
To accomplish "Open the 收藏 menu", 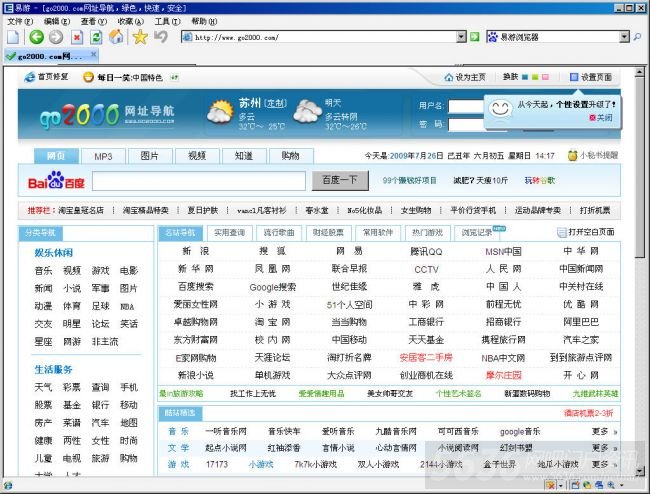I will tap(130, 21).
